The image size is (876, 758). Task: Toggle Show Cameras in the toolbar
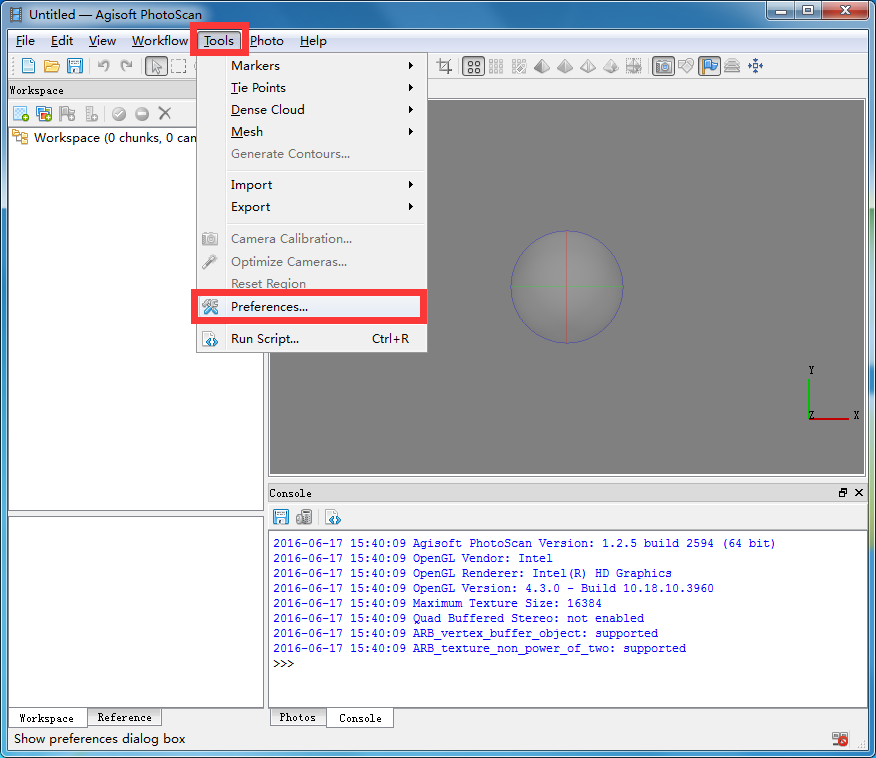pyautogui.click(x=663, y=66)
